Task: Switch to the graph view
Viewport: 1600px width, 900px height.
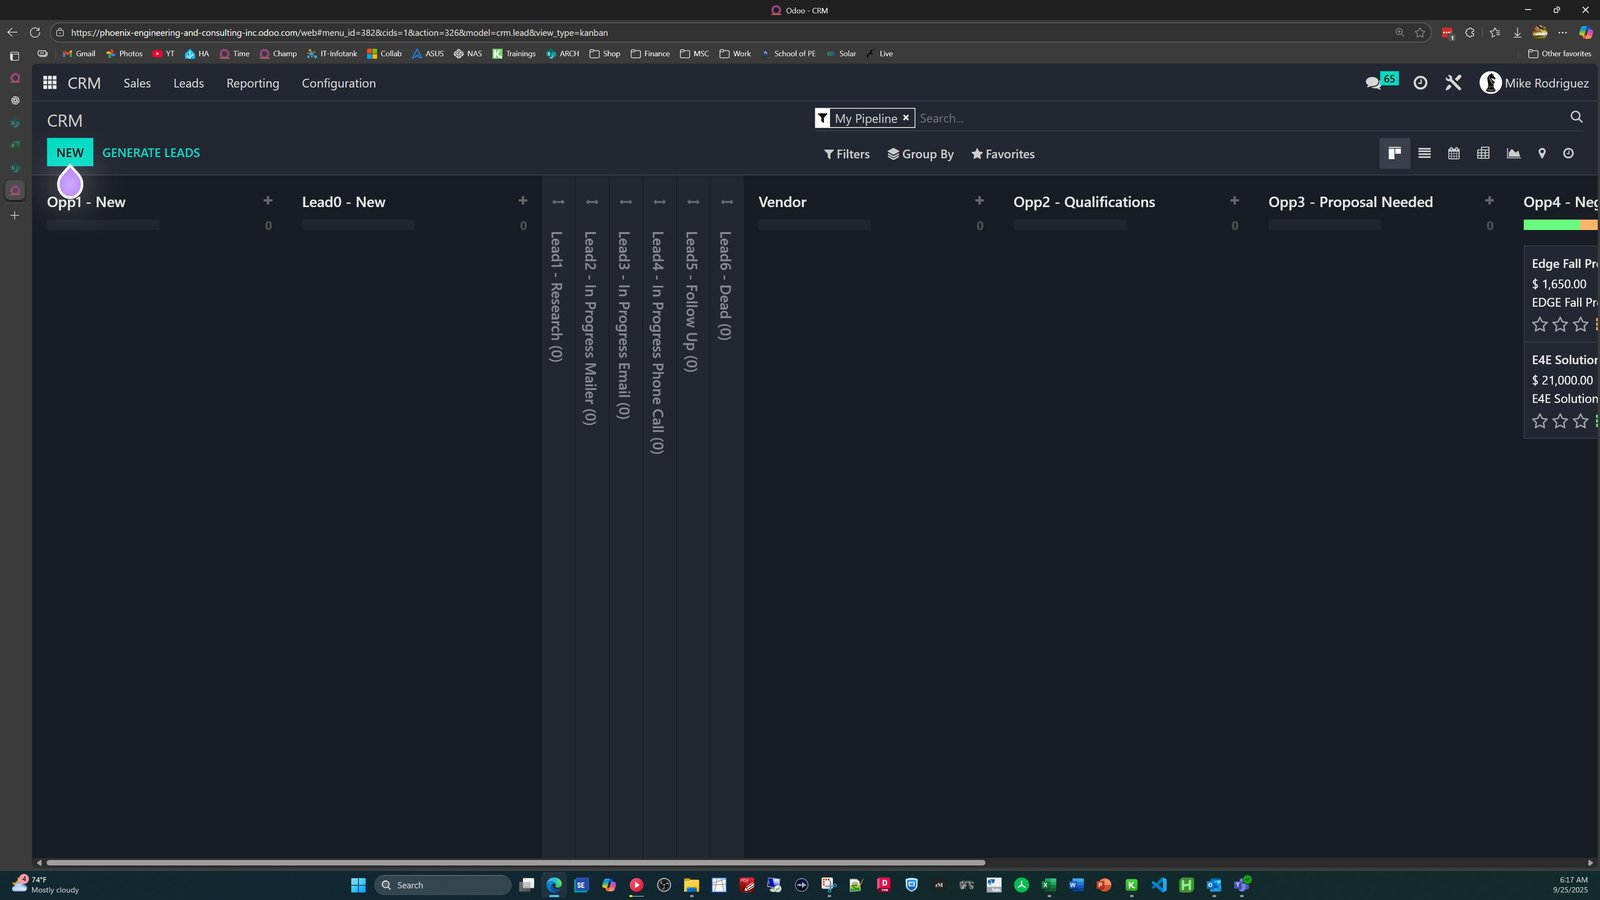Action: pyautogui.click(x=1513, y=153)
